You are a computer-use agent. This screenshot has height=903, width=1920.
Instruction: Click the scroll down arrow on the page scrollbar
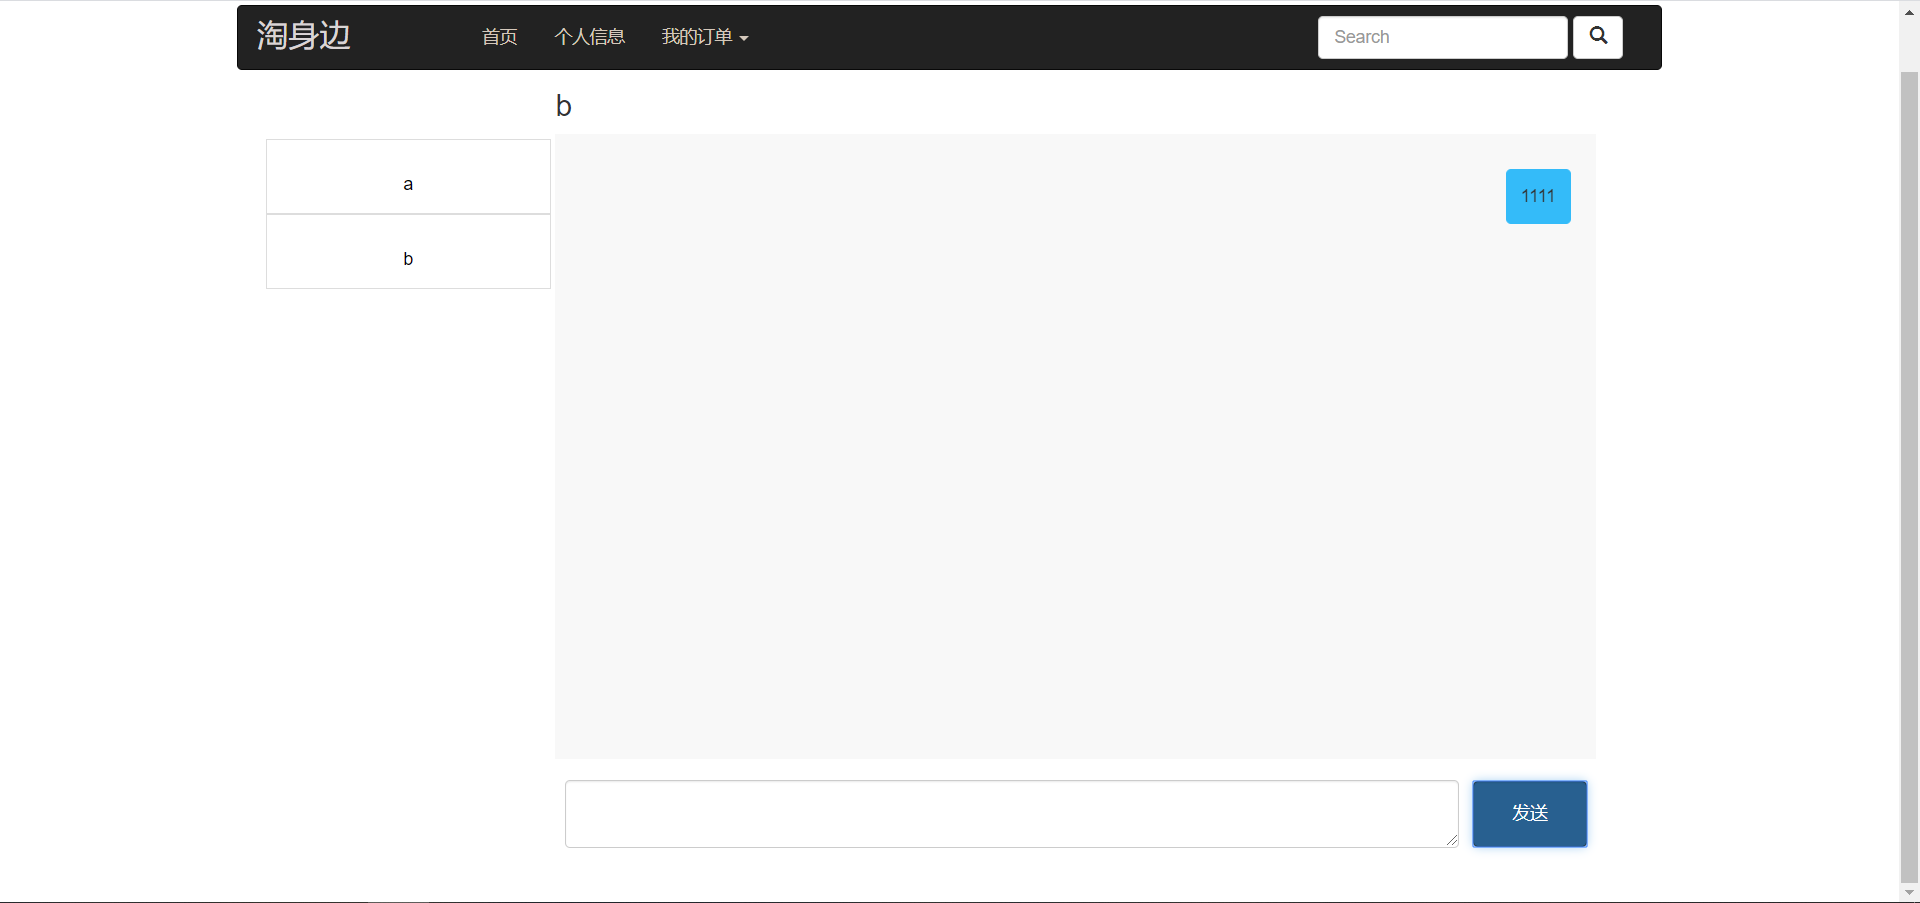click(x=1909, y=892)
